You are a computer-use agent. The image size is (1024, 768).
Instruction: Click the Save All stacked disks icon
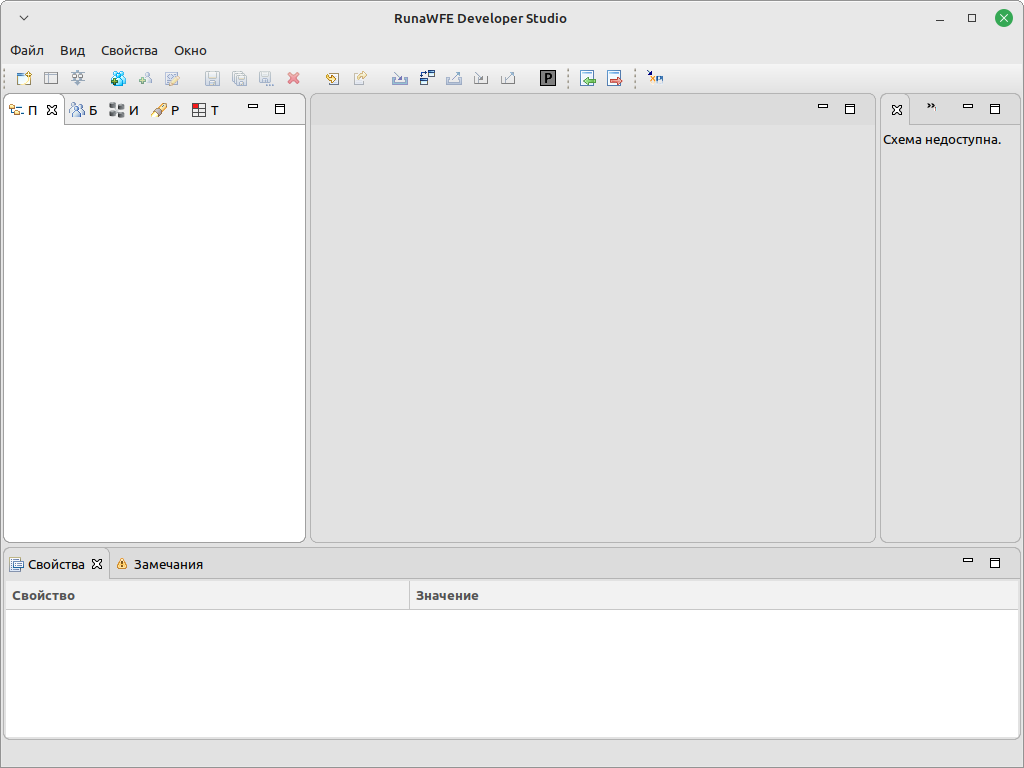click(239, 78)
